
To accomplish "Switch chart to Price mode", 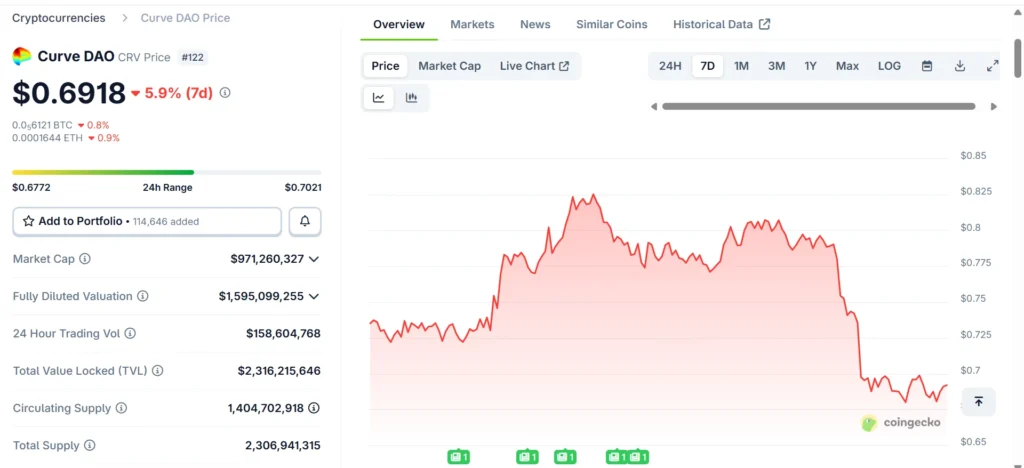I will pos(385,66).
